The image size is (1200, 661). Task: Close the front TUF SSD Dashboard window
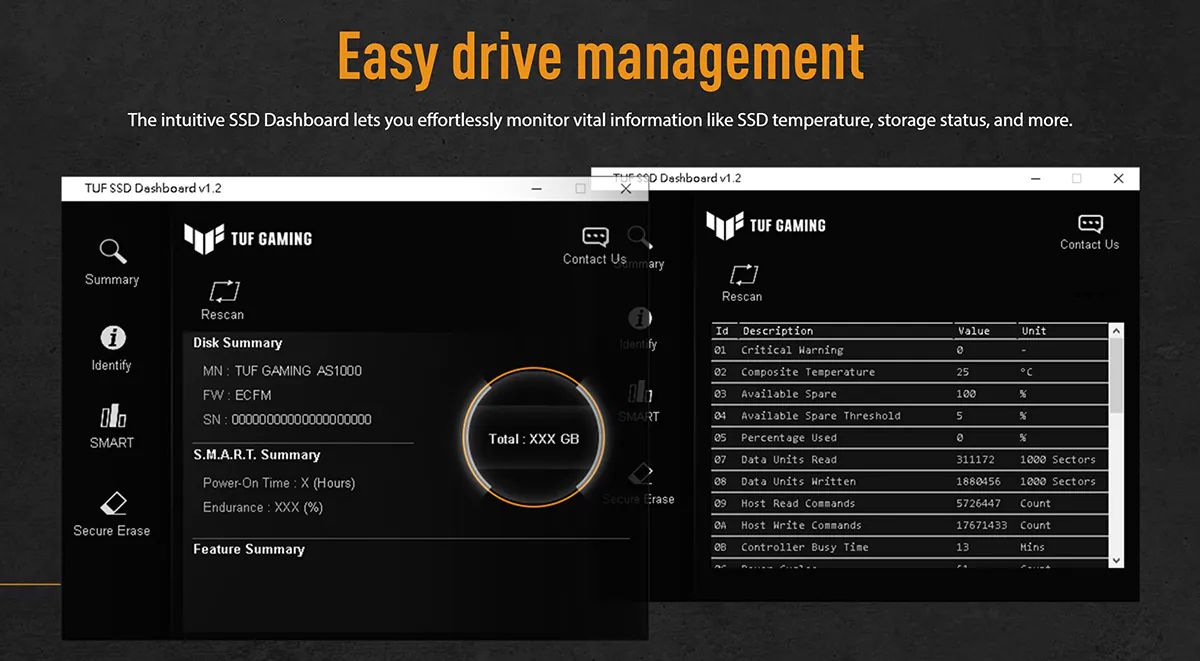coord(626,188)
